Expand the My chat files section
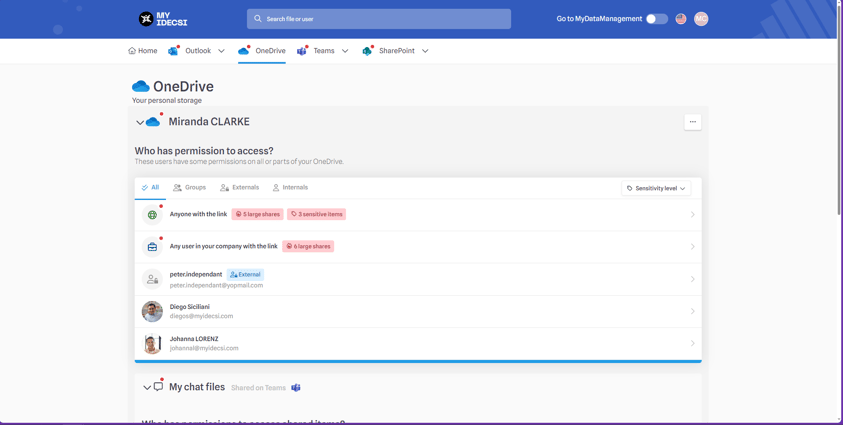This screenshot has height=425, width=843. [x=146, y=388]
